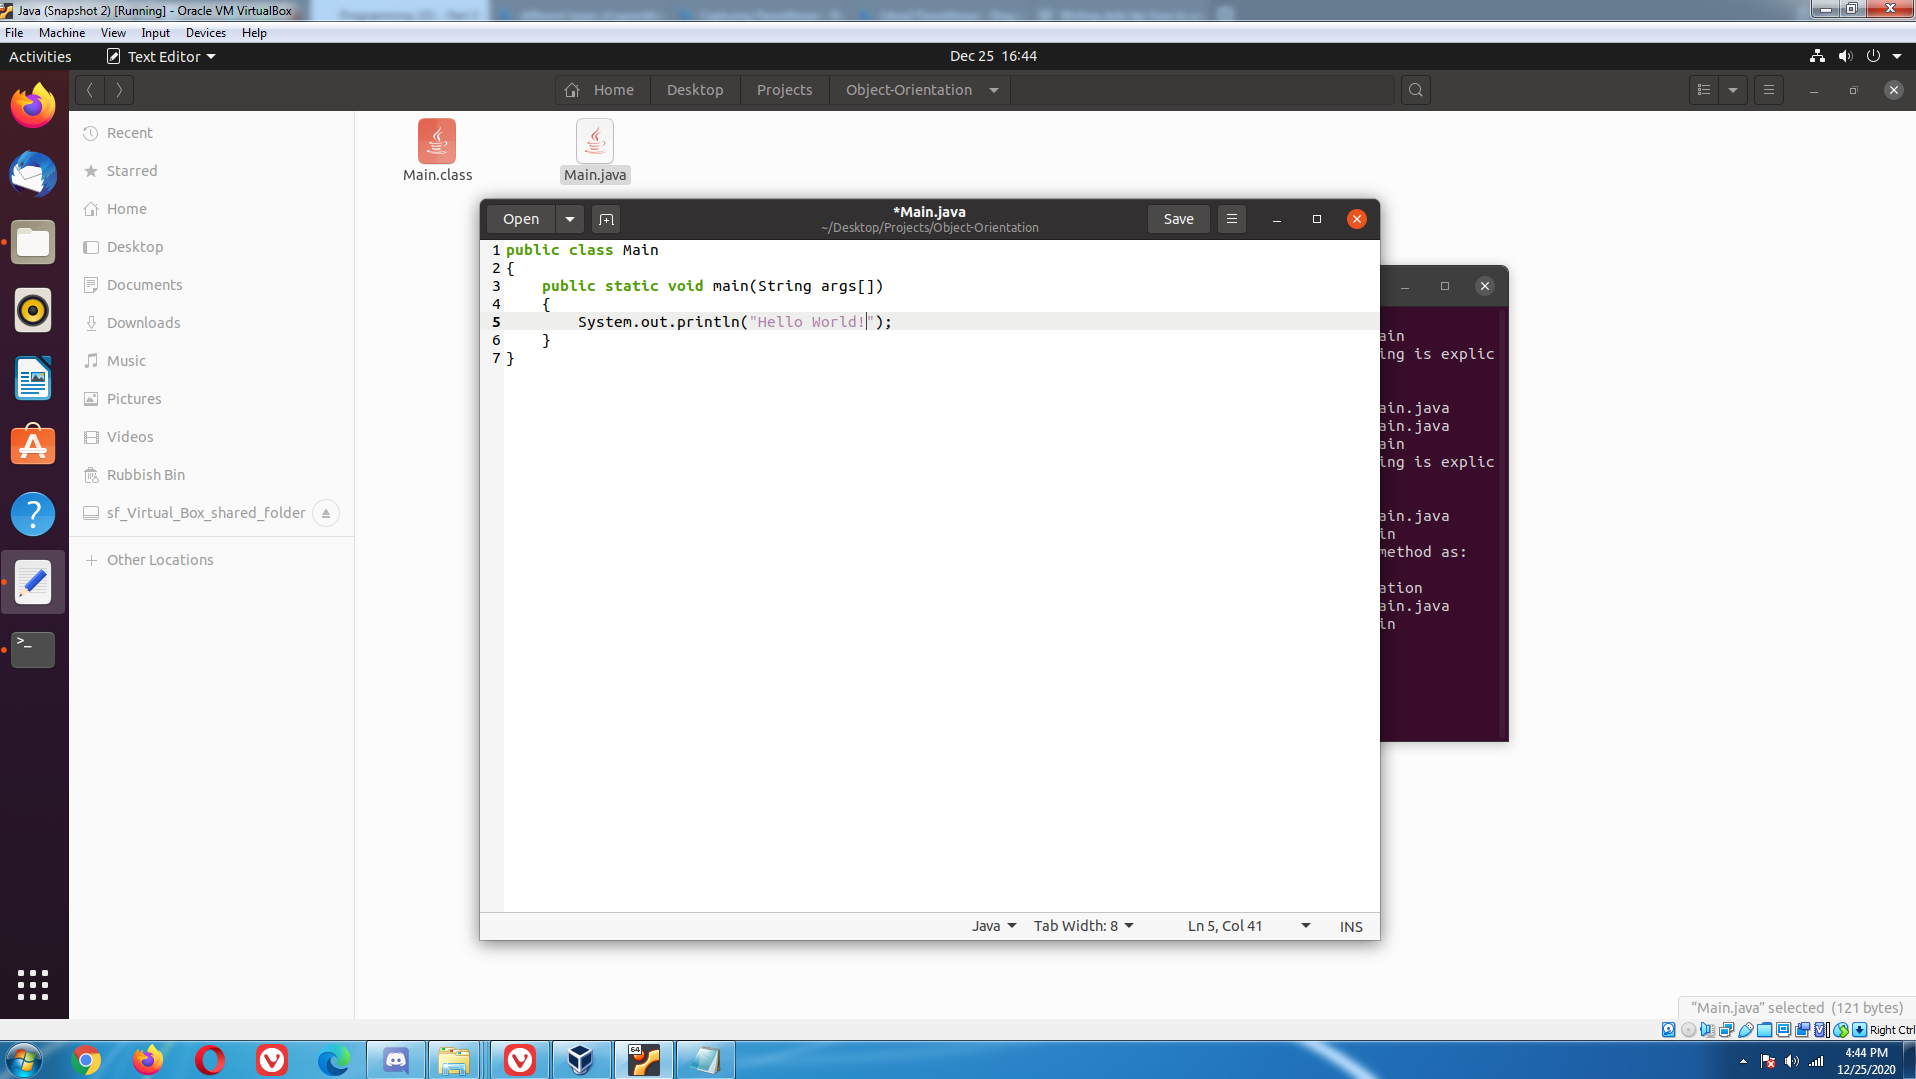1916x1079 pixels.
Task: Go to Home in the path bar
Action: pos(602,90)
